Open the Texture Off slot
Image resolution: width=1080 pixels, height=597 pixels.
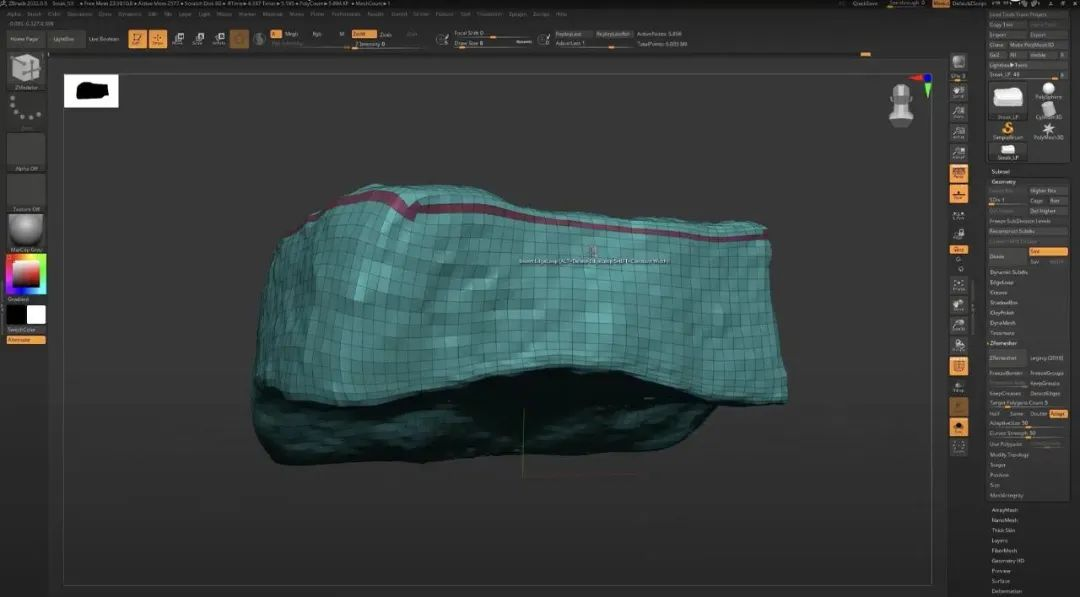tap(26, 193)
